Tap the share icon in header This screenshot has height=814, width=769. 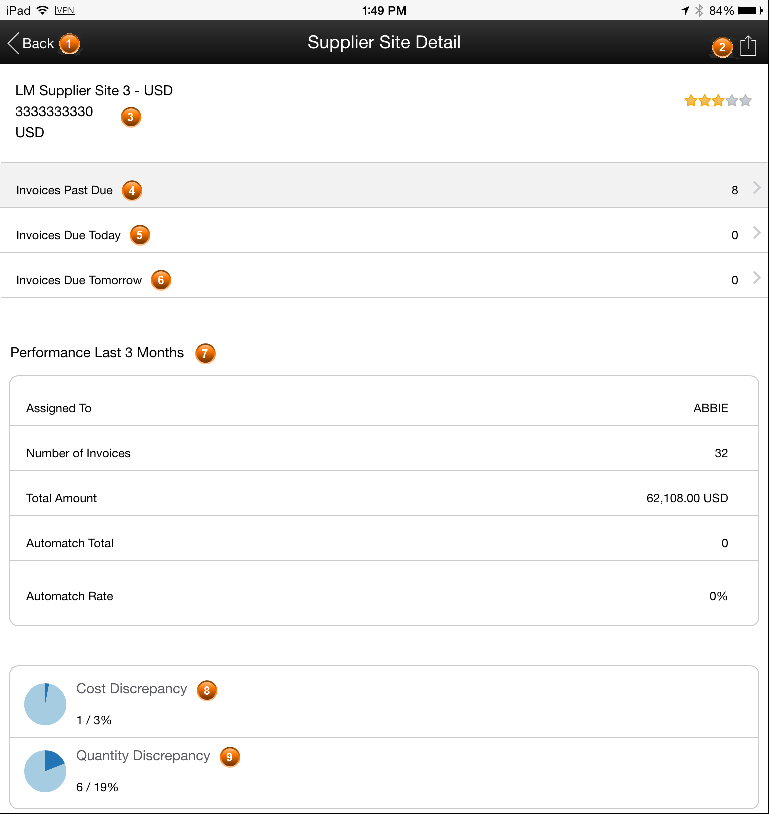tap(747, 46)
